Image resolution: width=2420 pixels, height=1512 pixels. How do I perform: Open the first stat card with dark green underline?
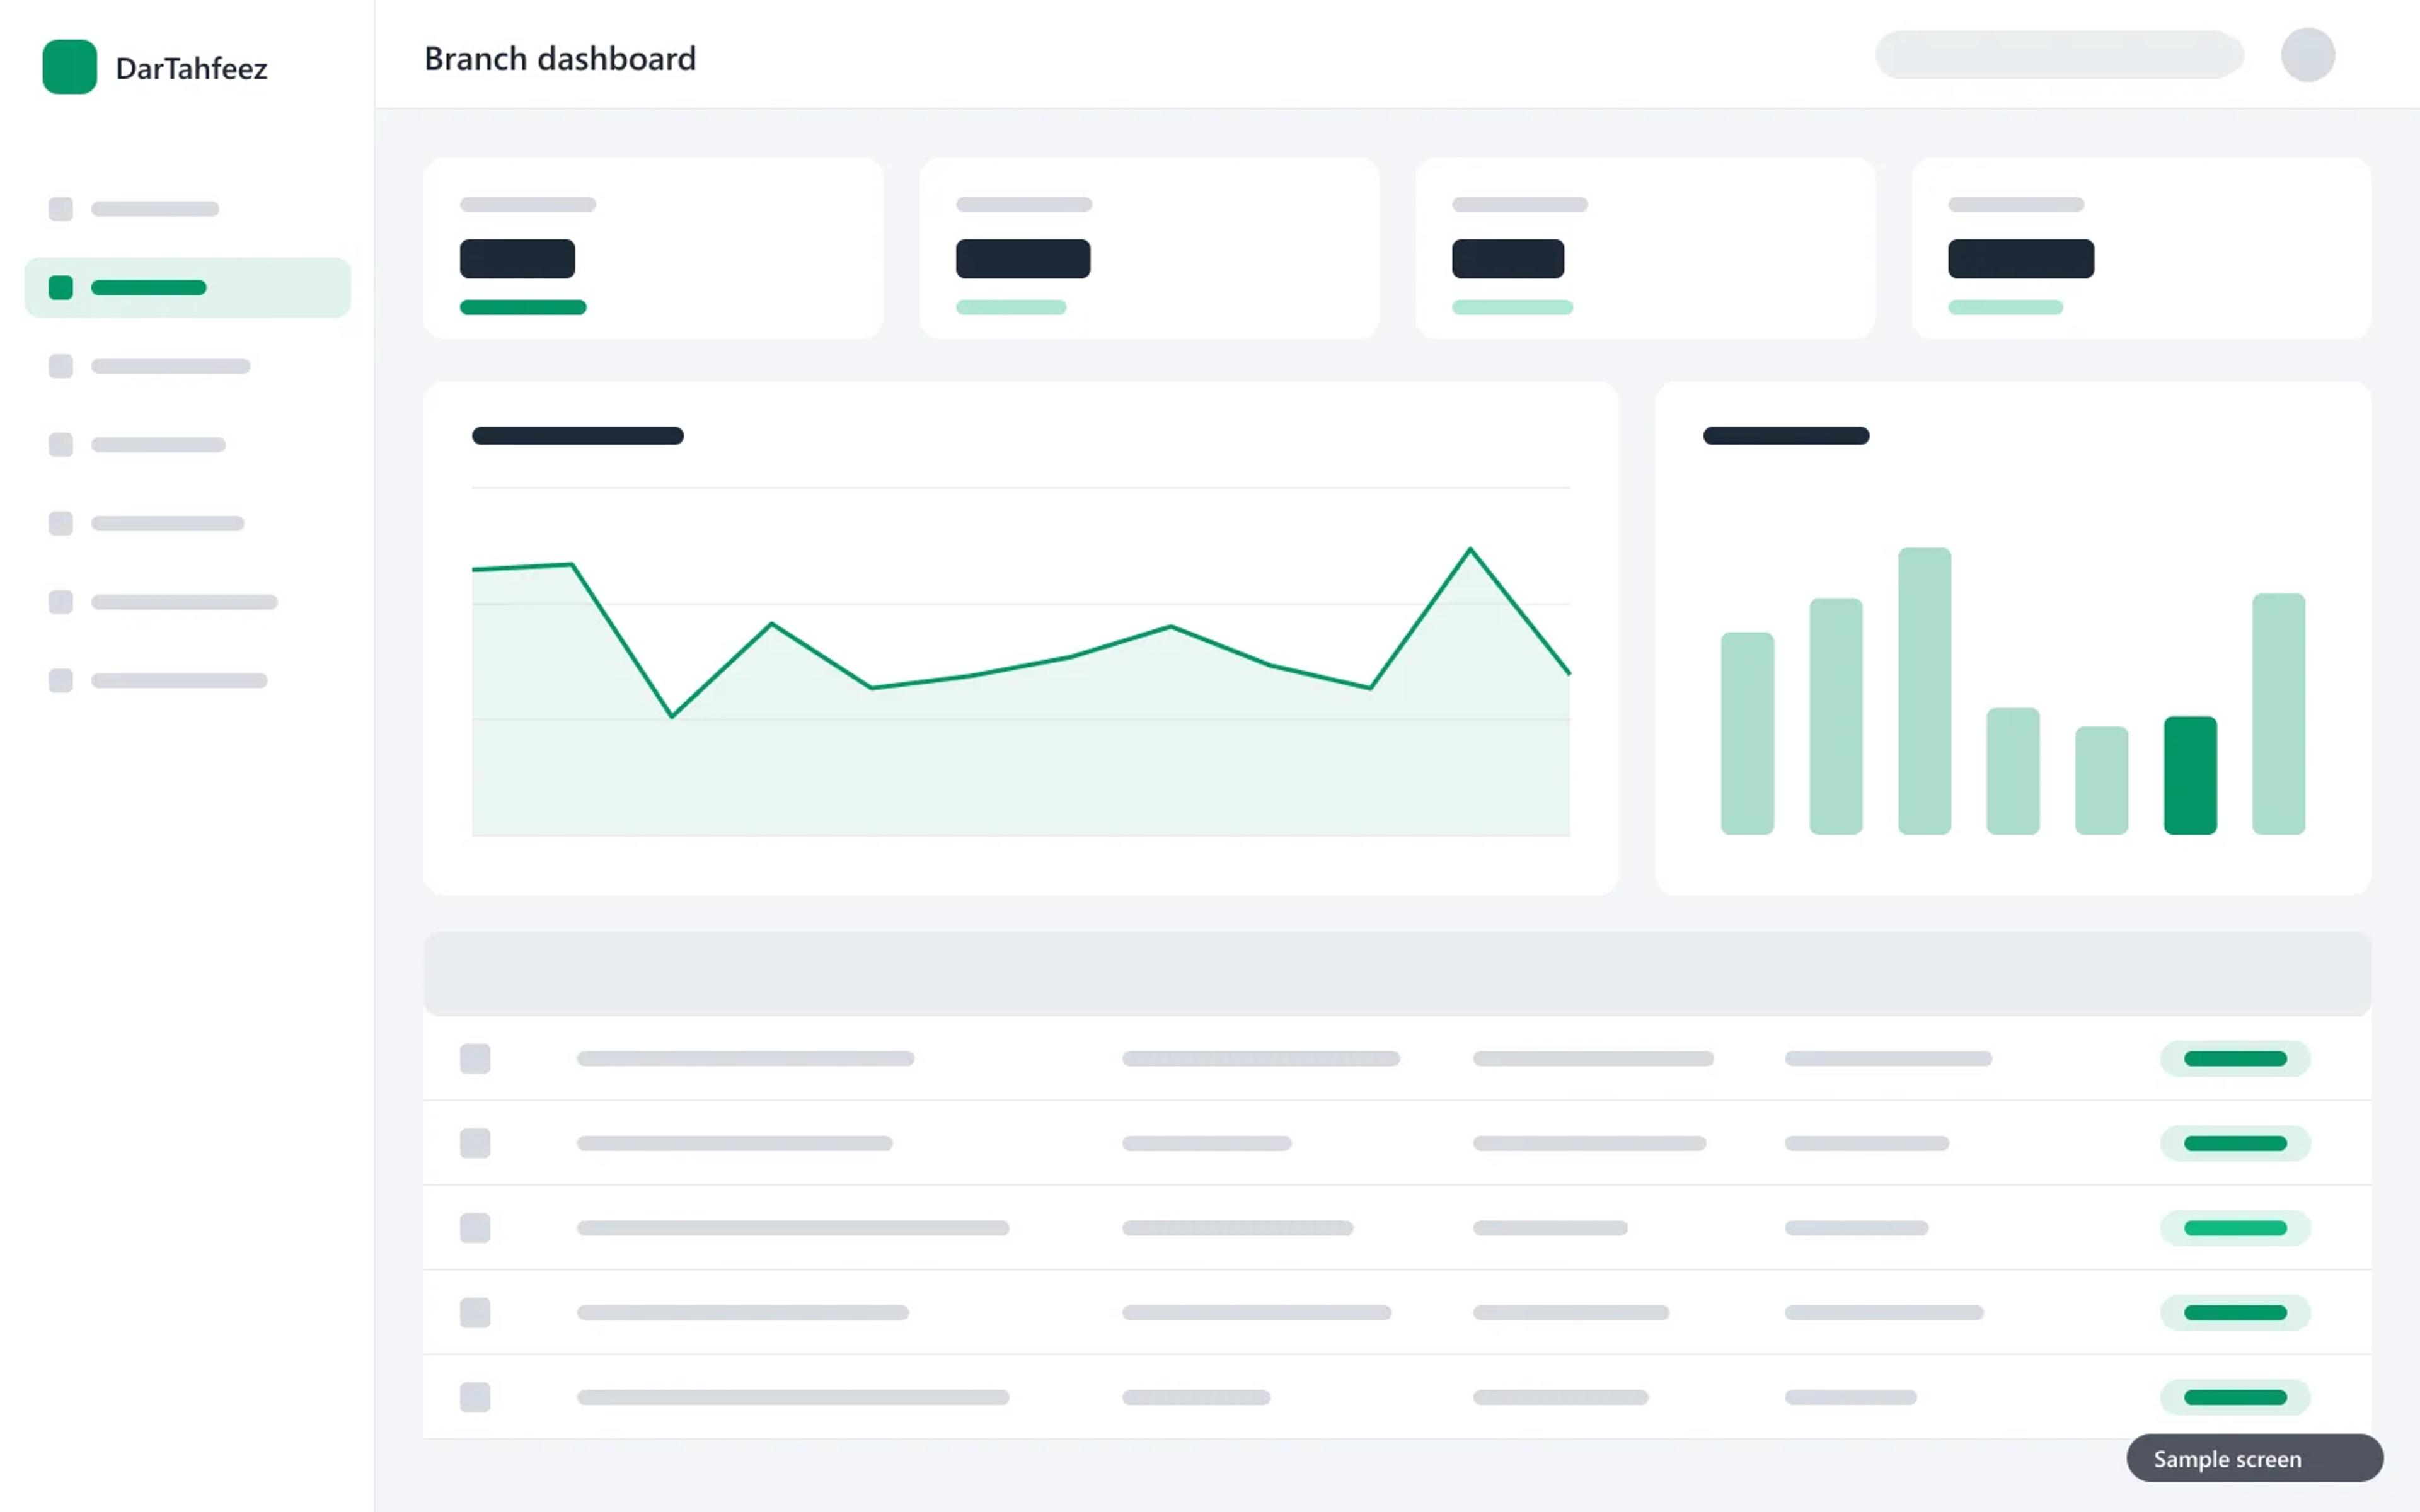coord(653,248)
